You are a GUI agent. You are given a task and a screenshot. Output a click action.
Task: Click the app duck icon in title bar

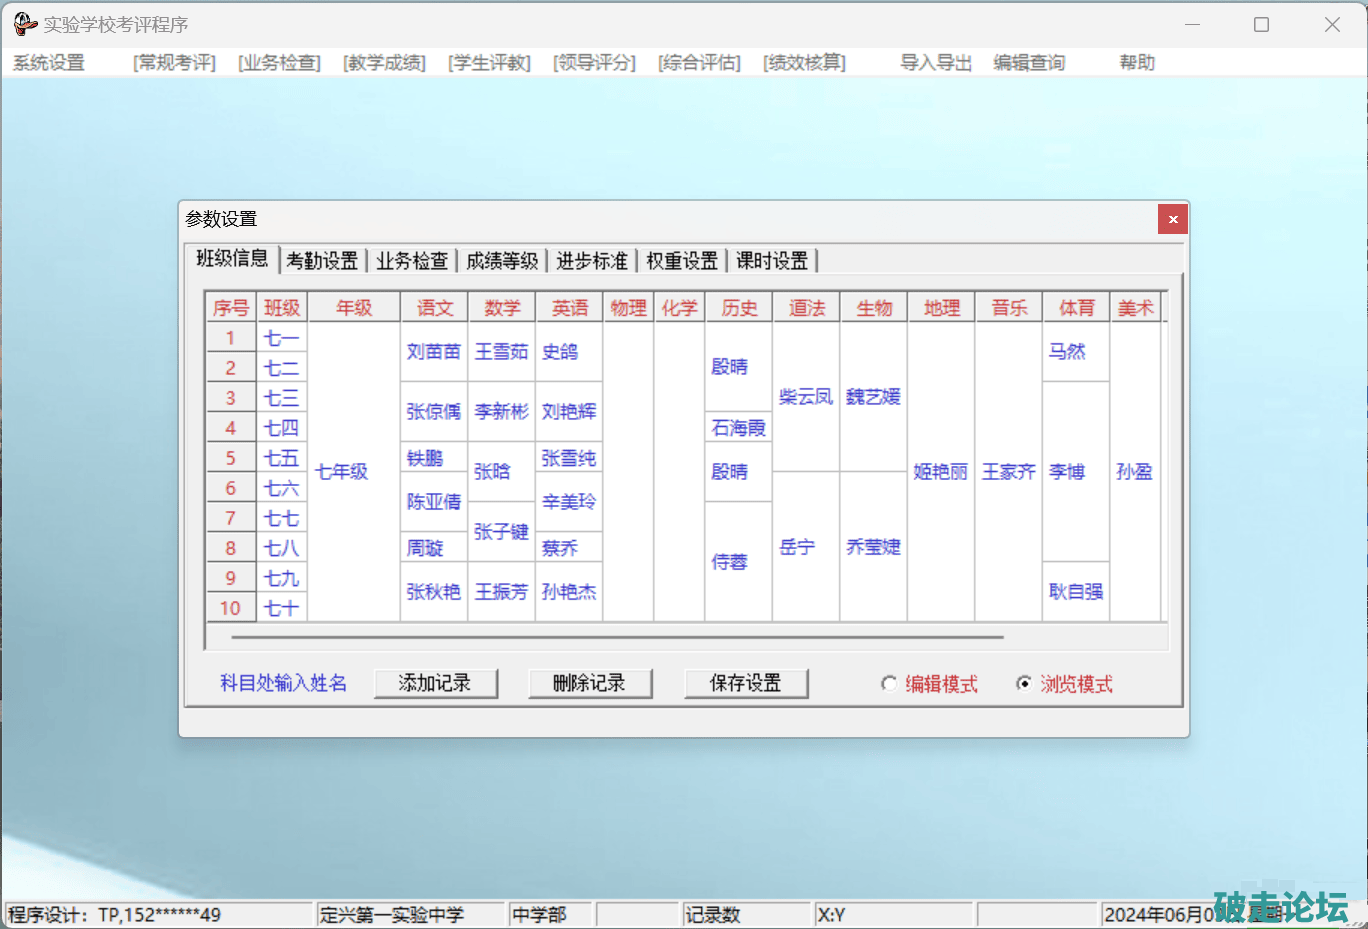click(x=25, y=24)
